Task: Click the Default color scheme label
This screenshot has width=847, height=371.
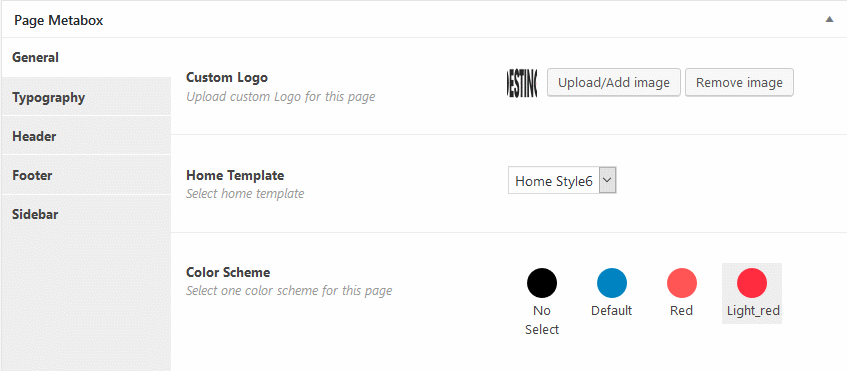Action: (x=611, y=311)
